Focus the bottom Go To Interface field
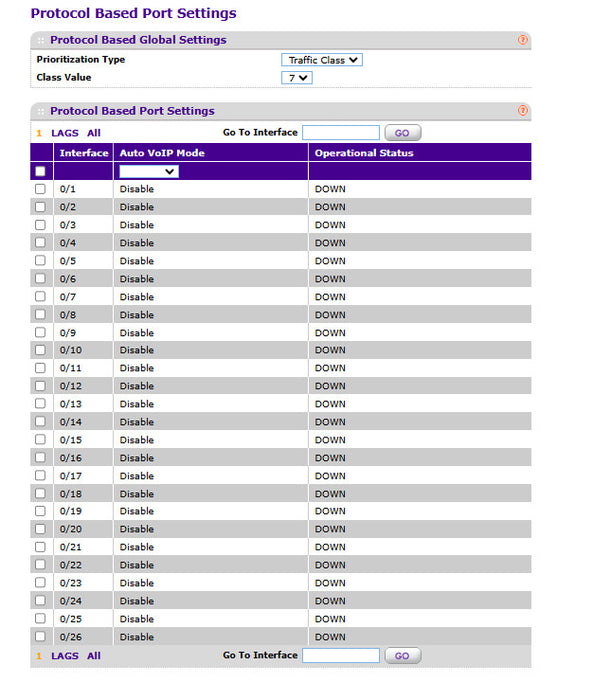The width and height of the screenshot is (593, 700). click(x=341, y=655)
